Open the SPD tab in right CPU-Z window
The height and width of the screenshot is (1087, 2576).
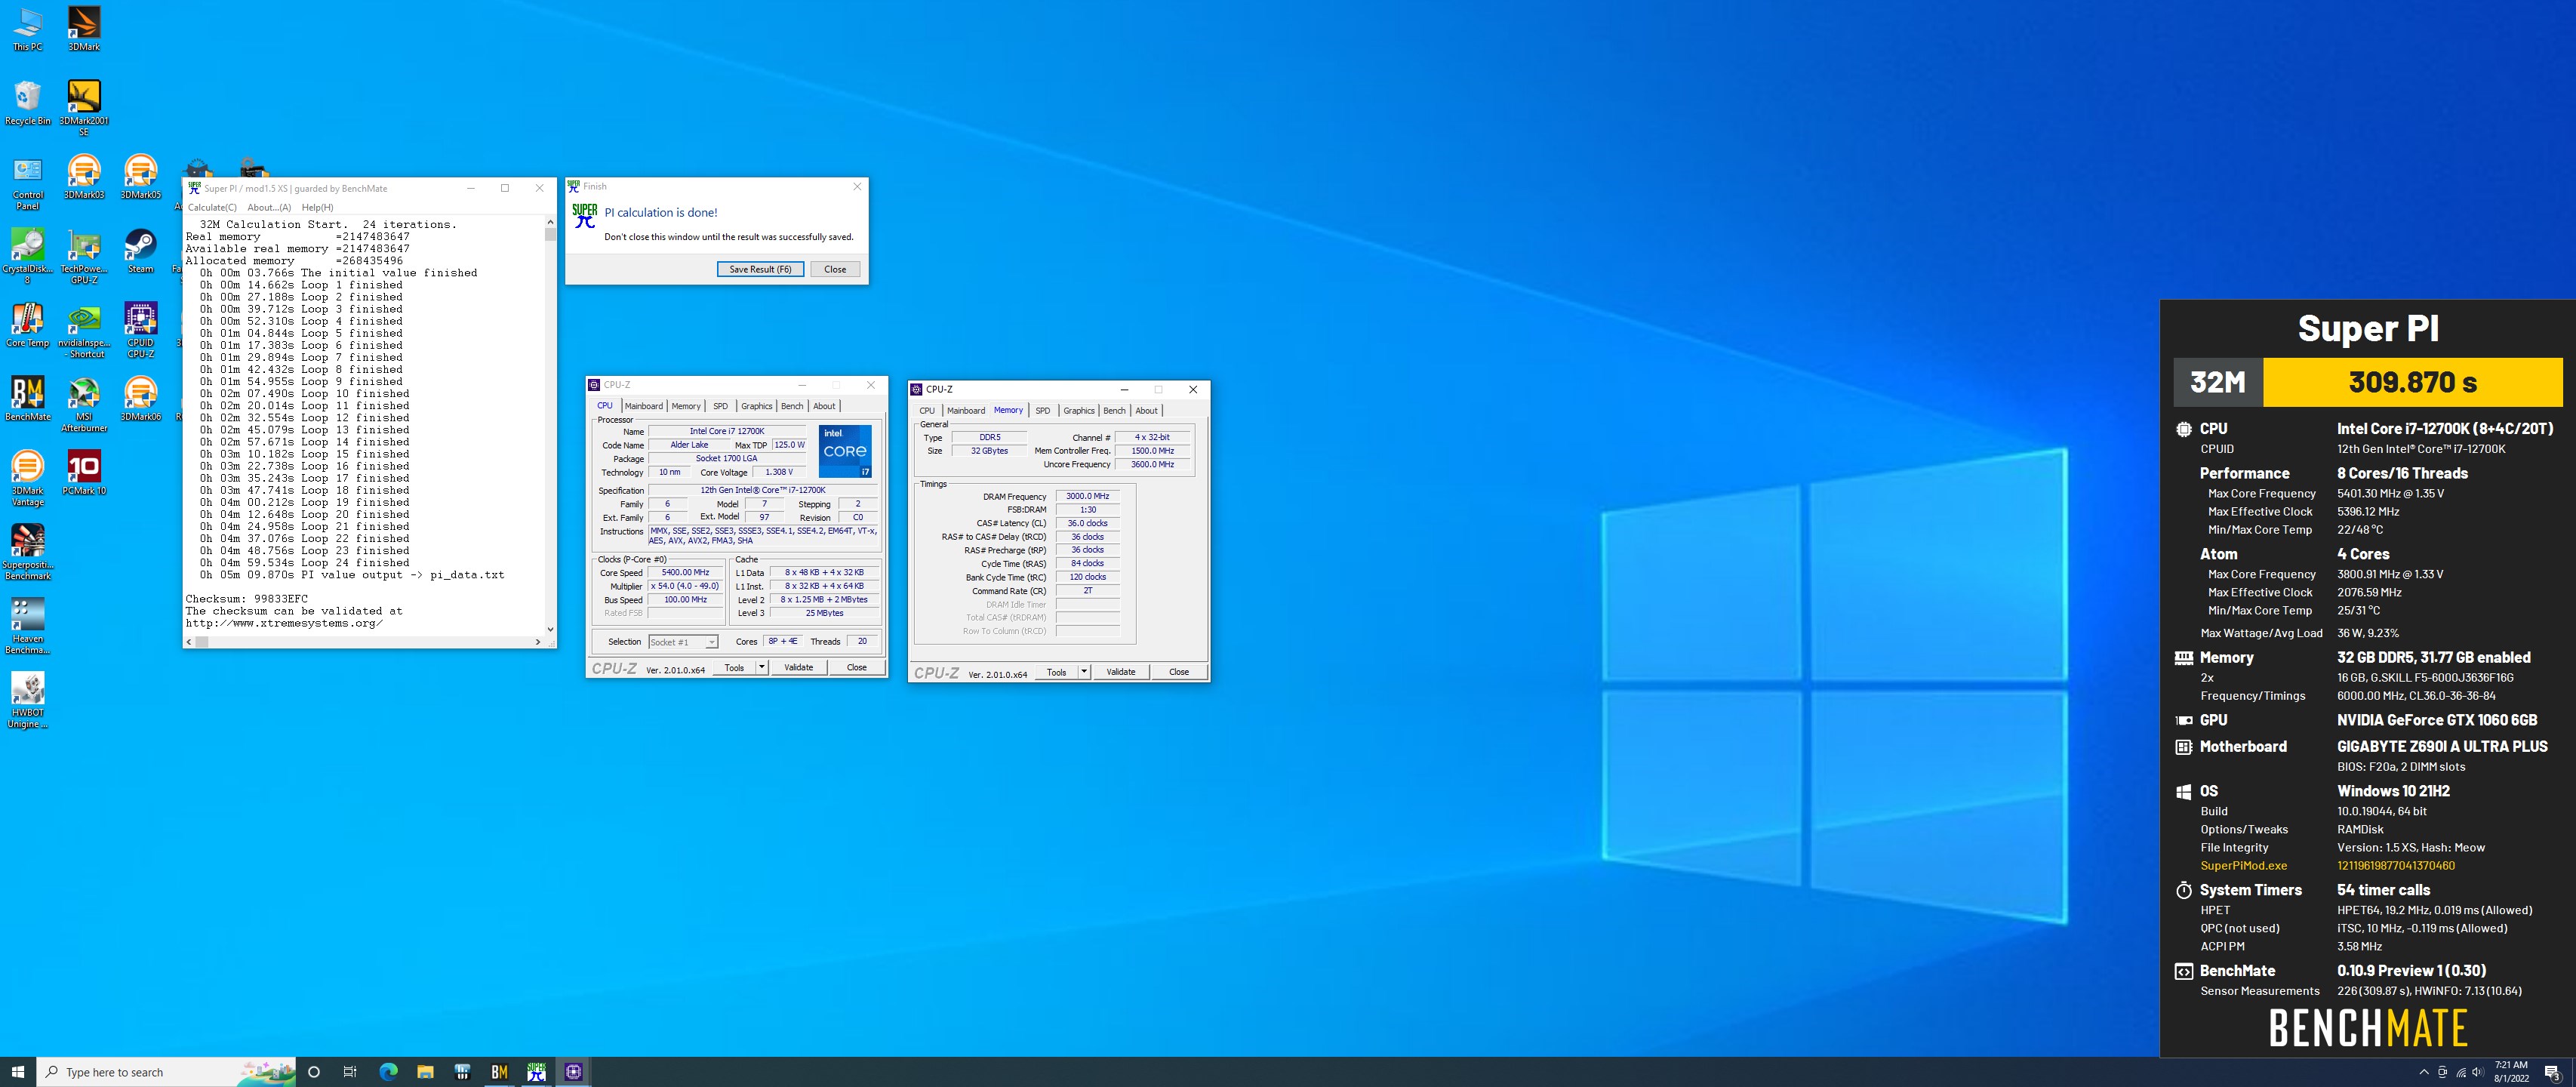pos(1043,411)
